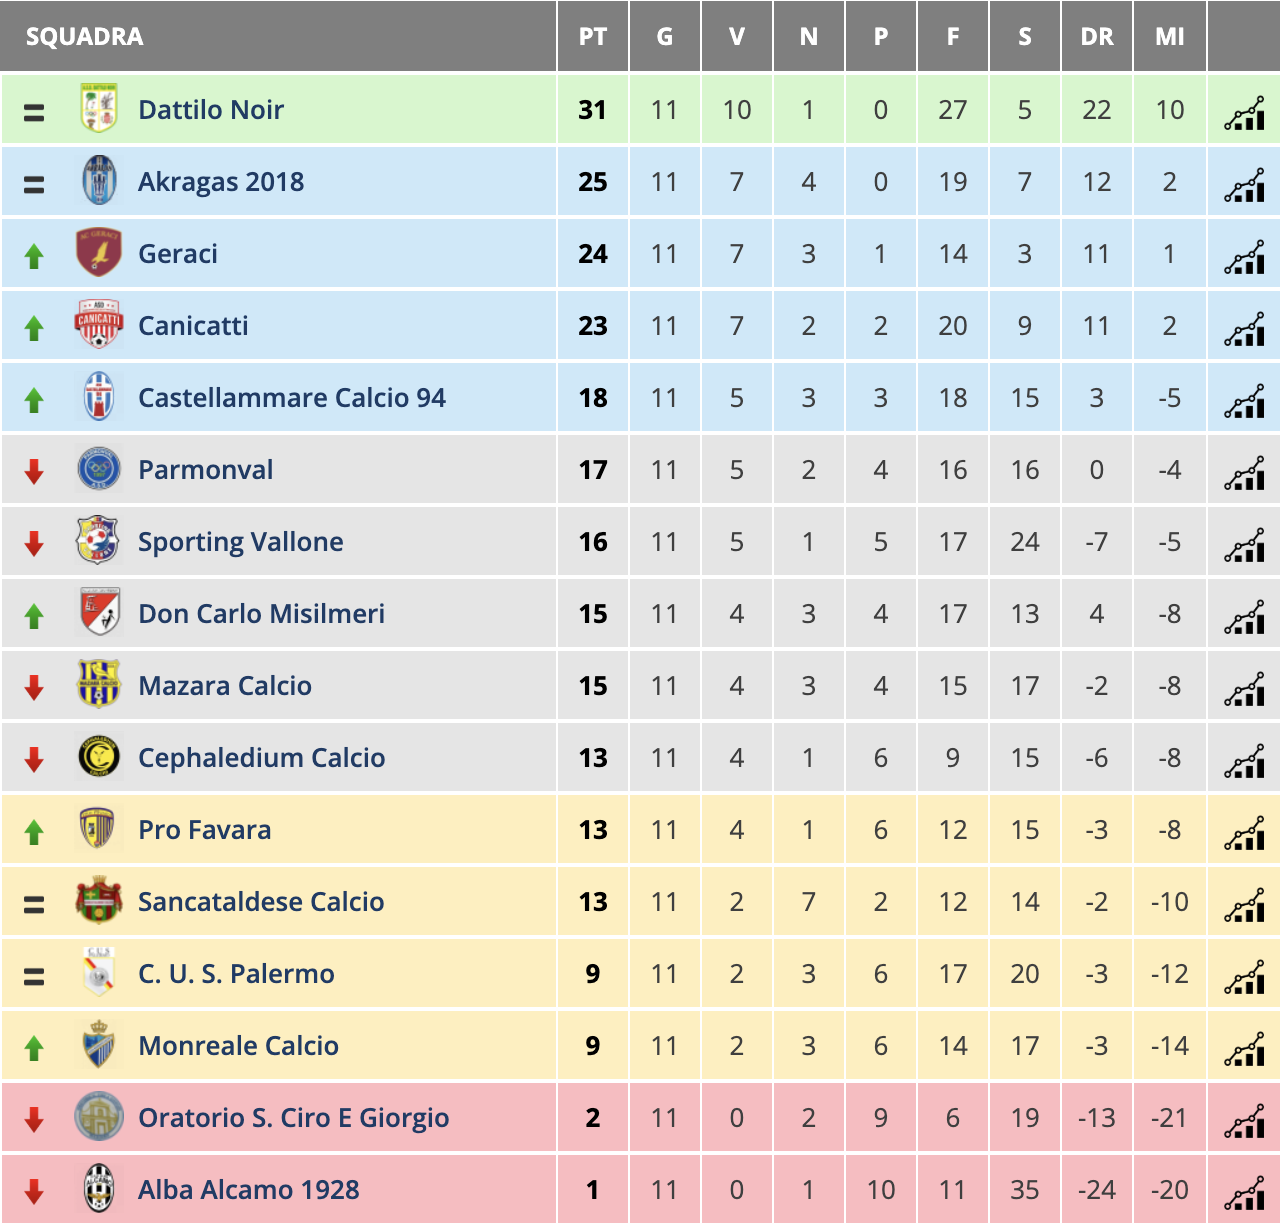Screen dimensions: 1280x1226
Task: Open trend chart icon for Alba Alcamo 1928
Action: pyautogui.click(x=1244, y=1193)
